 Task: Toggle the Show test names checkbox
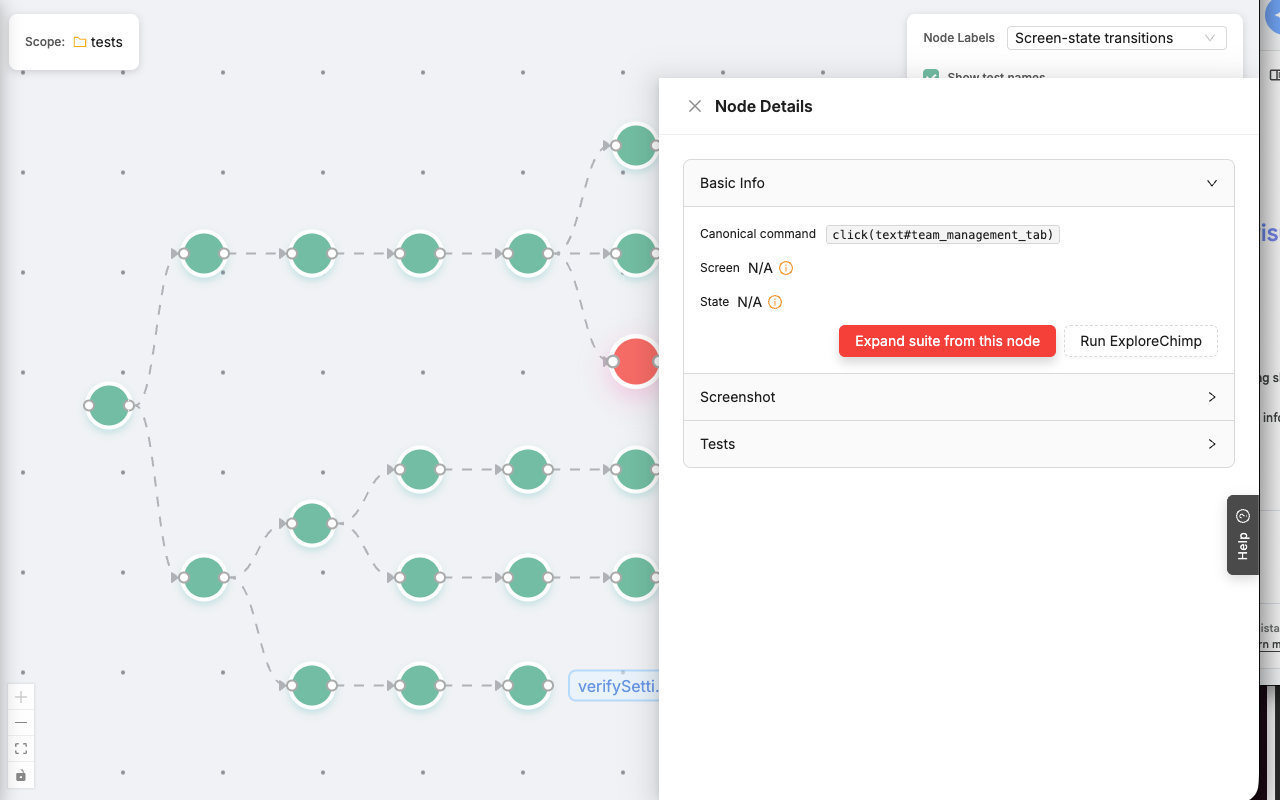click(x=931, y=76)
